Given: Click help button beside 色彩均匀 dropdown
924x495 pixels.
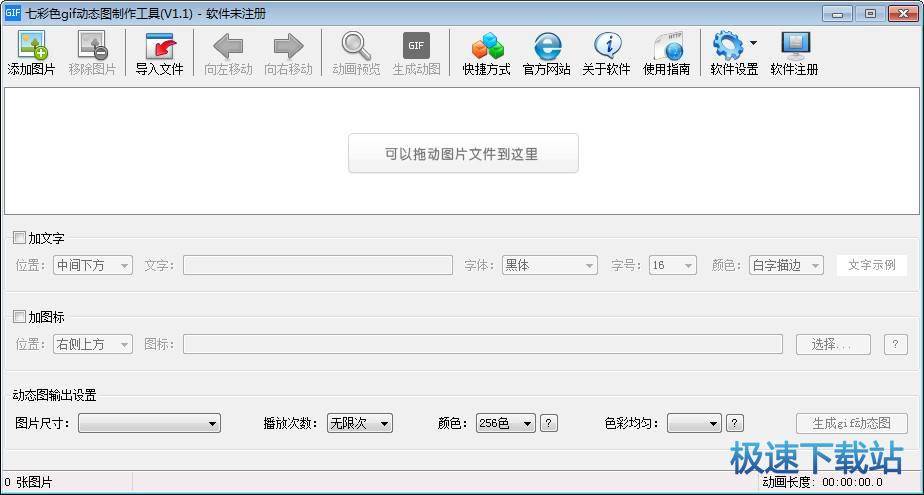Looking at the screenshot, I should [x=735, y=424].
